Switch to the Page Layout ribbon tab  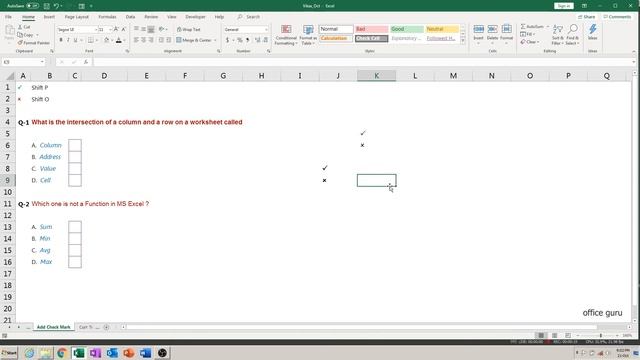click(77, 17)
